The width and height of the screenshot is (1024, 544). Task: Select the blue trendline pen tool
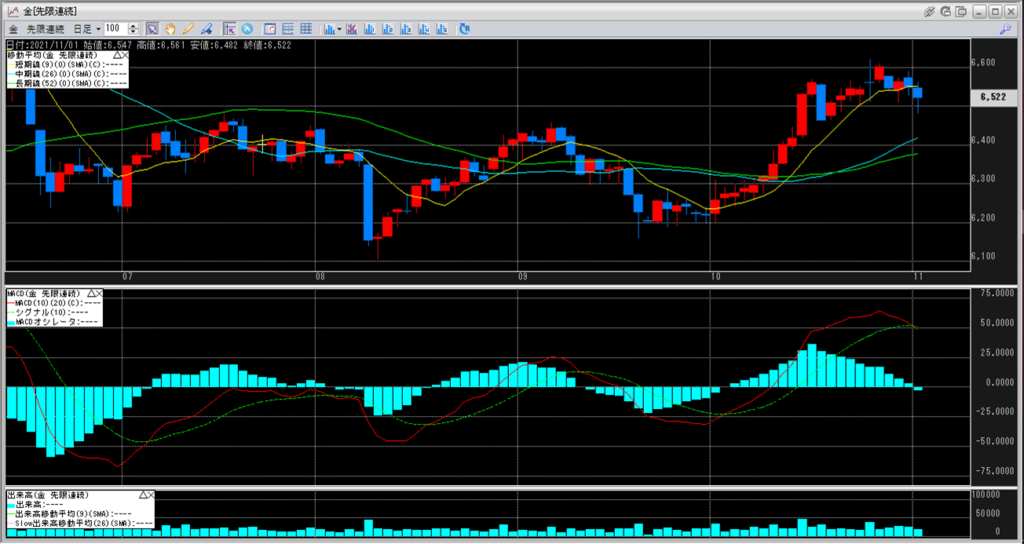click(x=206, y=29)
